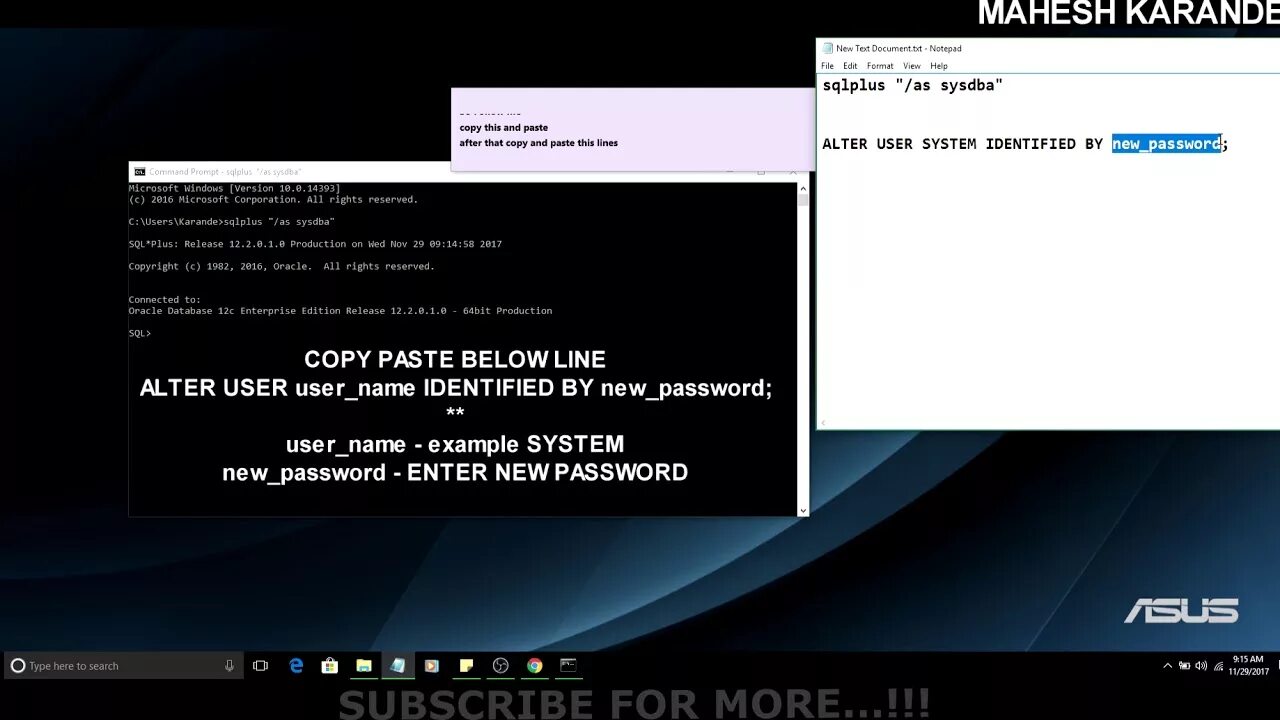Click 'Oracle Database 12c Enterprise Edition' line
Screen dimensions: 1280x720
(340, 311)
